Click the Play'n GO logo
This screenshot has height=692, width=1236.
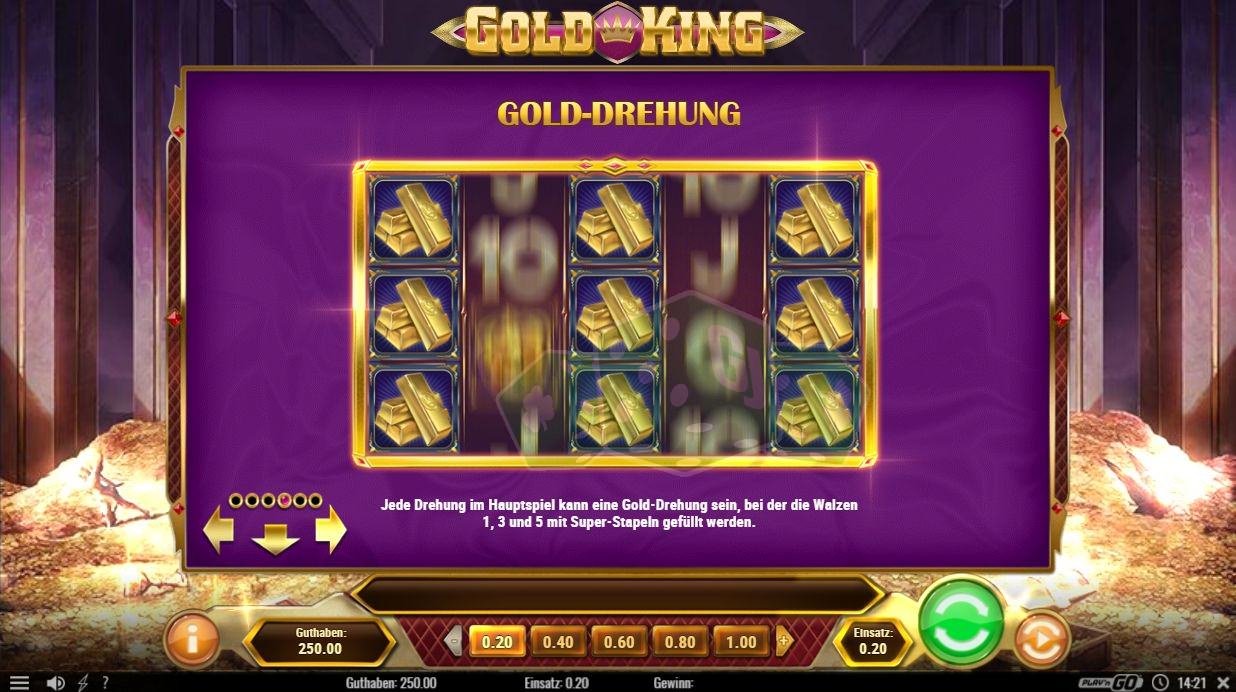[x=1110, y=683]
